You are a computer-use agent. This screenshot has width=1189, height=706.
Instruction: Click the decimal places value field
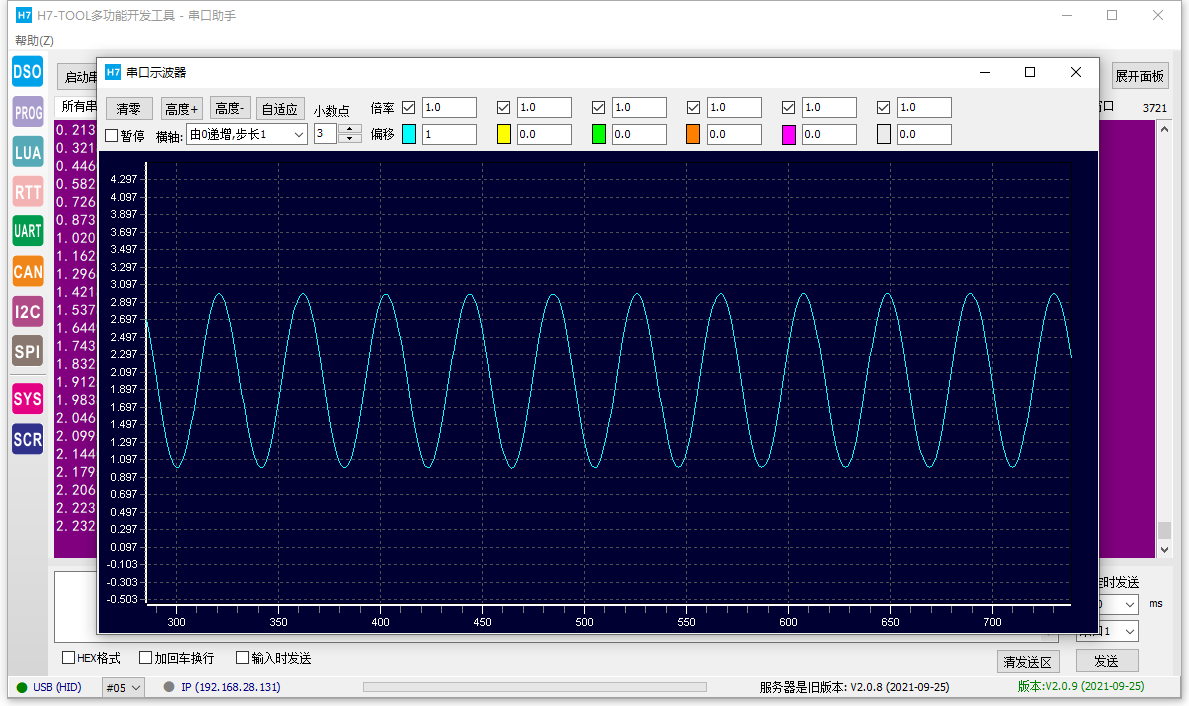point(326,133)
